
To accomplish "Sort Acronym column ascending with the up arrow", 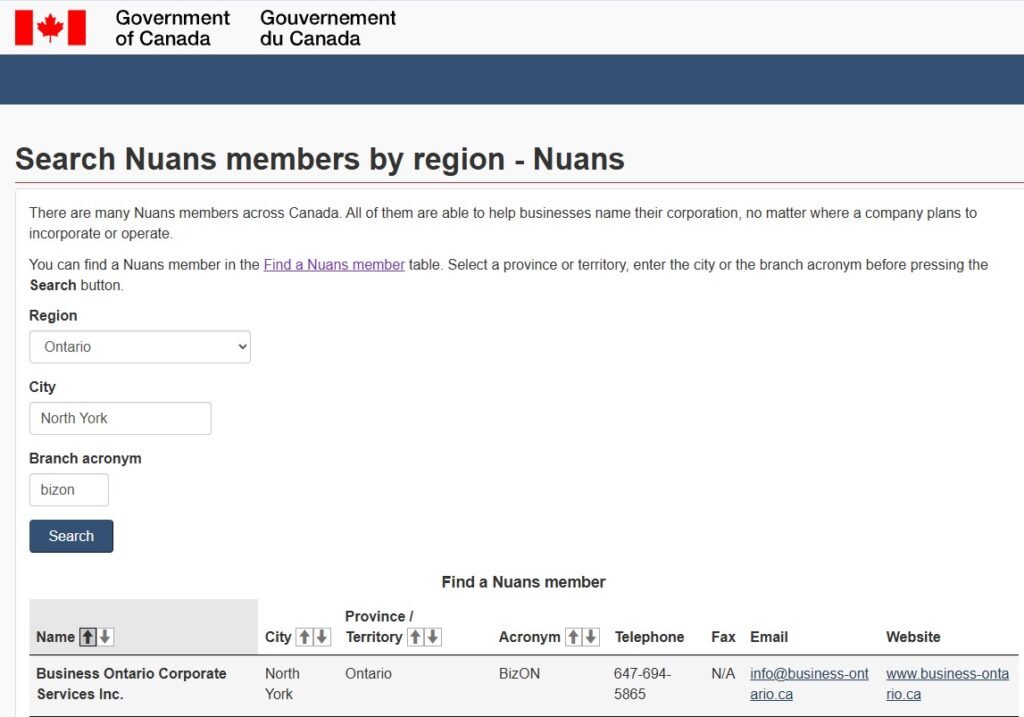I will (x=573, y=637).
